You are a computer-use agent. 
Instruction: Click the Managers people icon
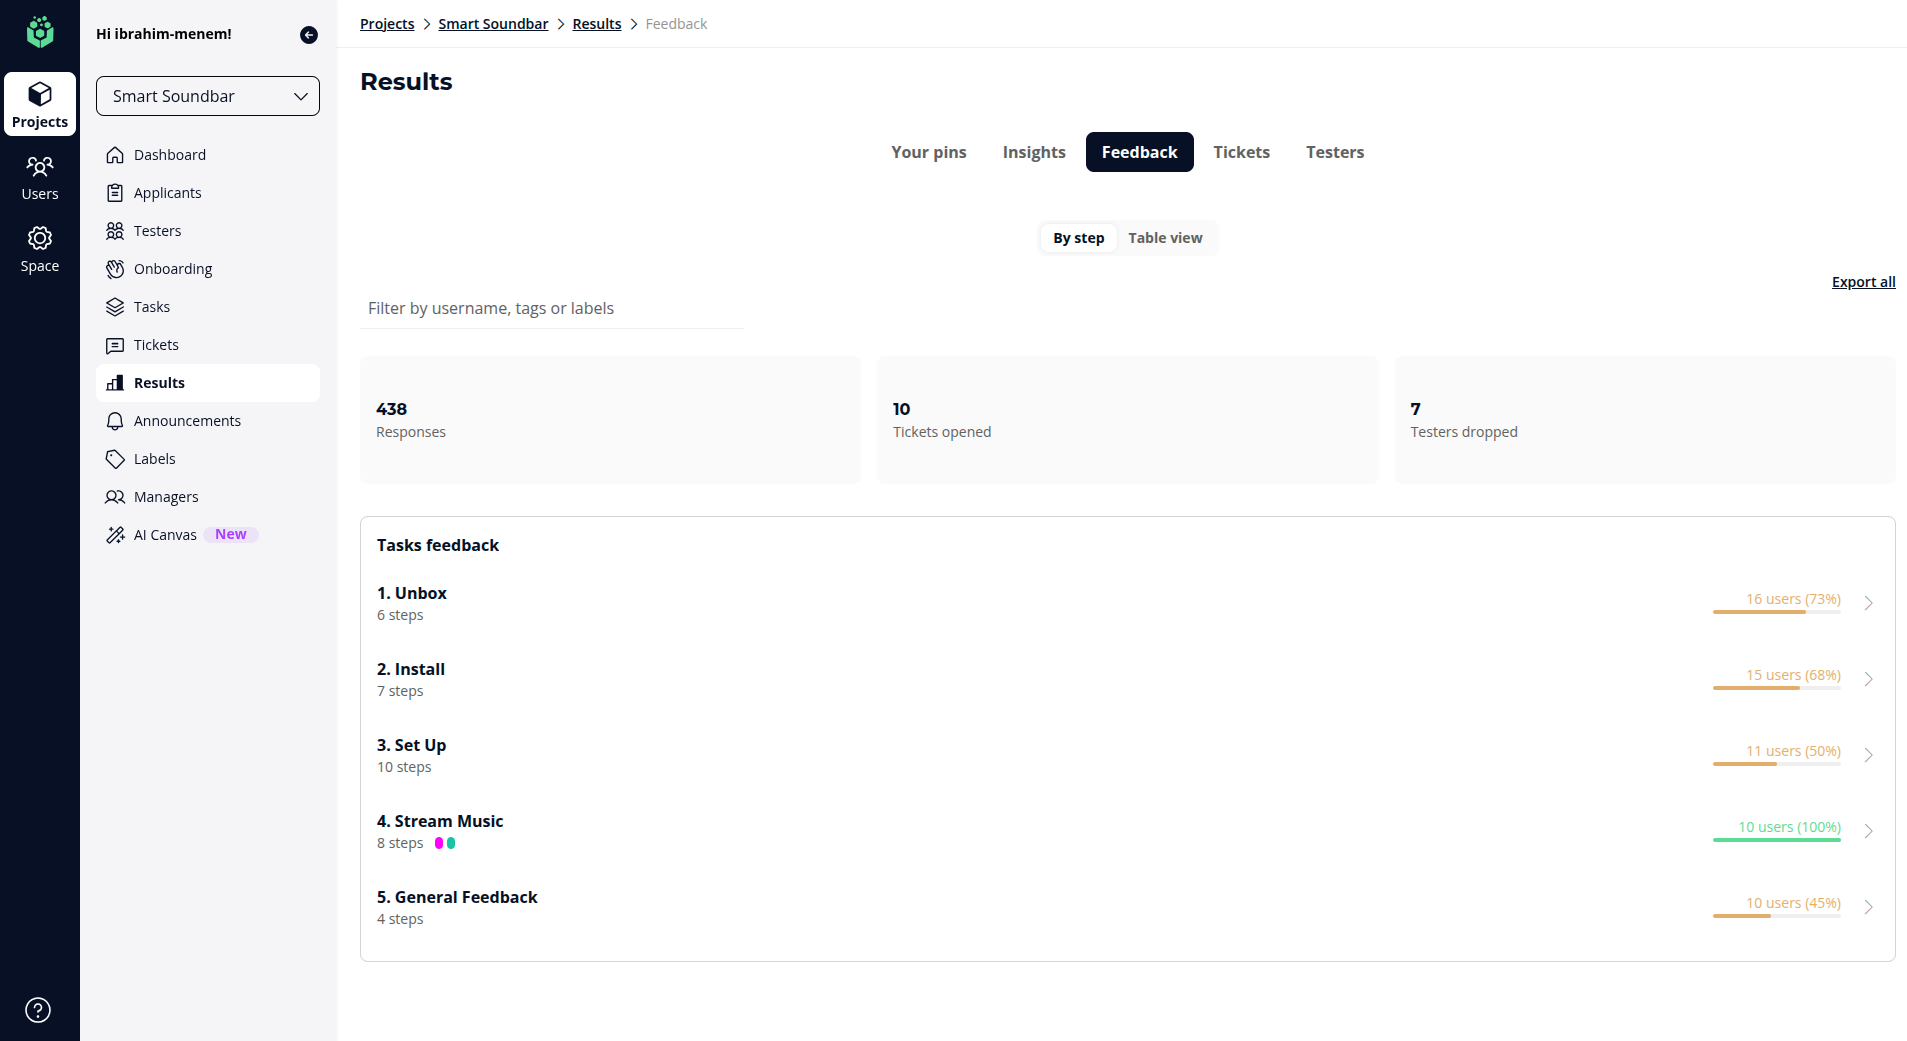point(115,497)
